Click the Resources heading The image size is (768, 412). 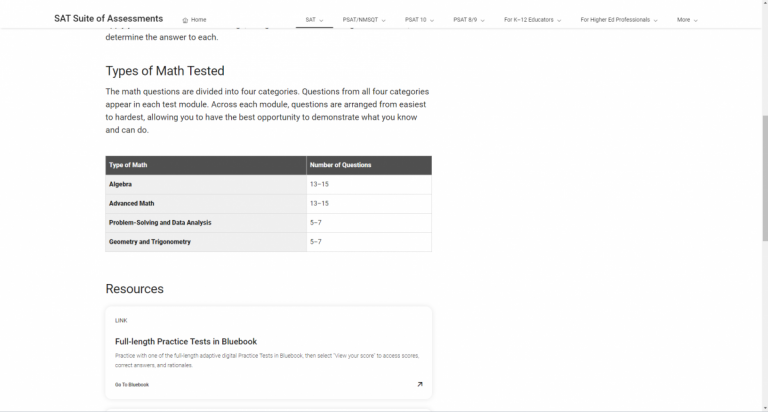pyautogui.click(x=134, y=289)
